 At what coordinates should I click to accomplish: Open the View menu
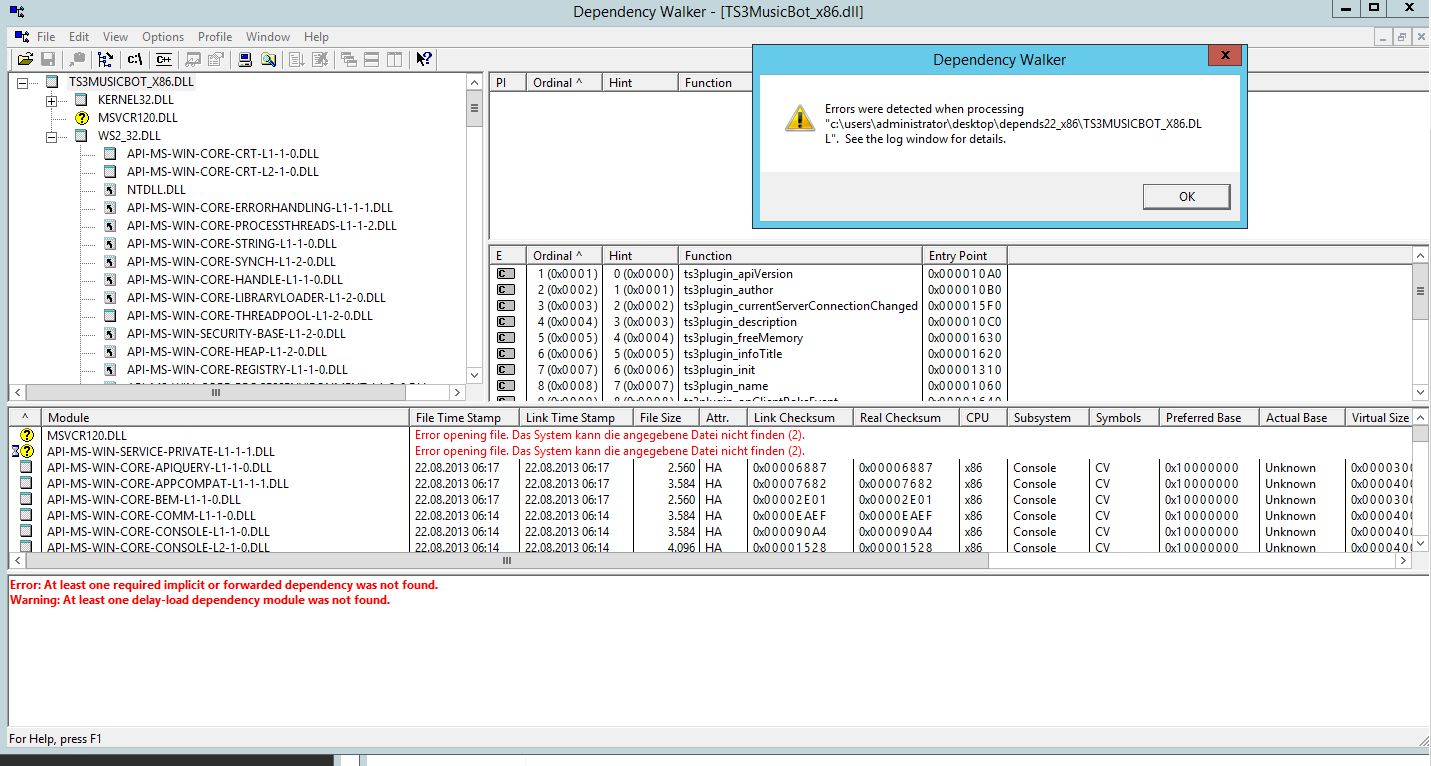115,37
